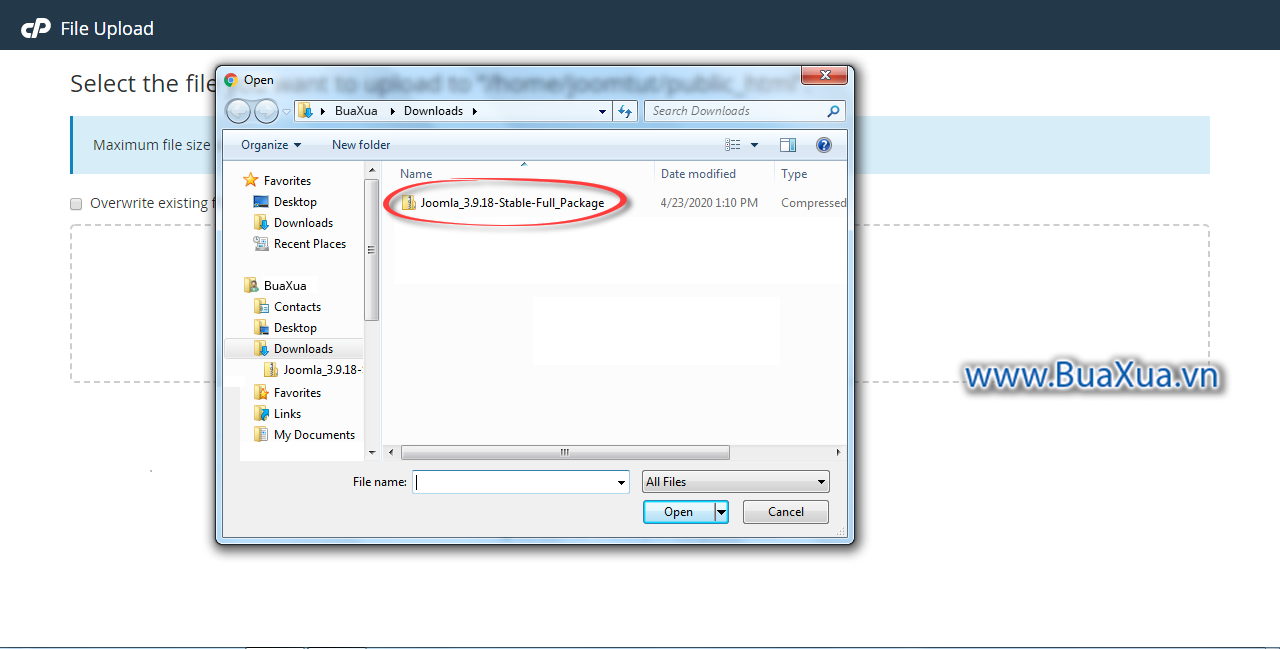Select Downloads under Favorites
This screenshot has height=649, width=1280.
303,223
